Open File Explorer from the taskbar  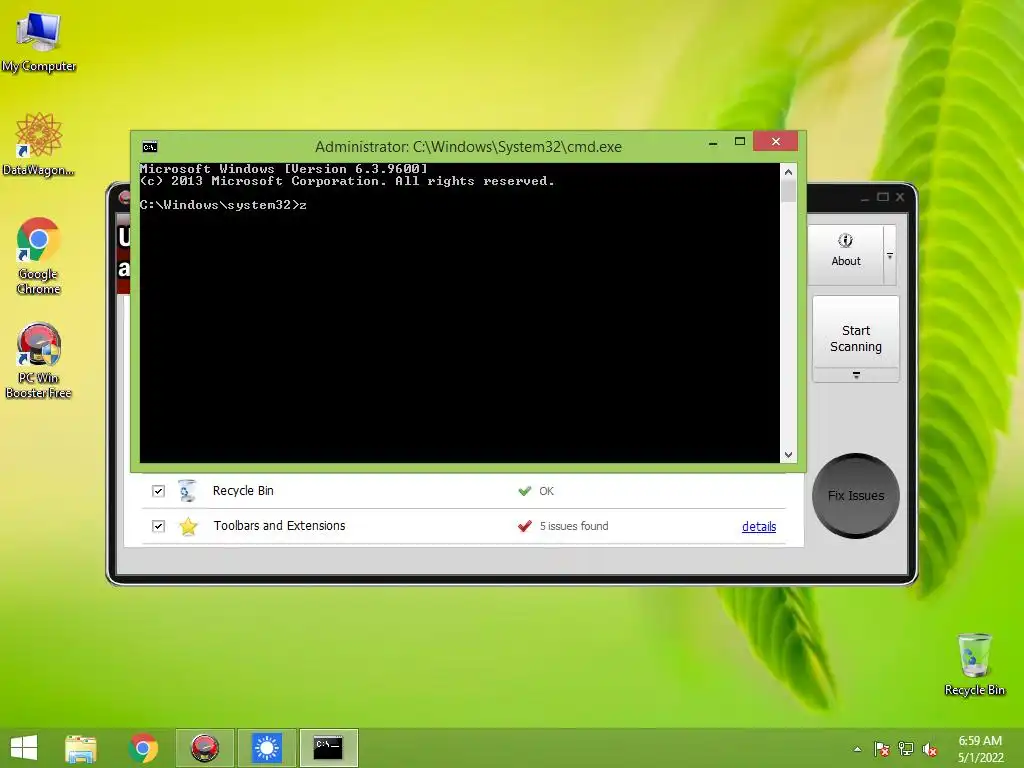(81, 748)
